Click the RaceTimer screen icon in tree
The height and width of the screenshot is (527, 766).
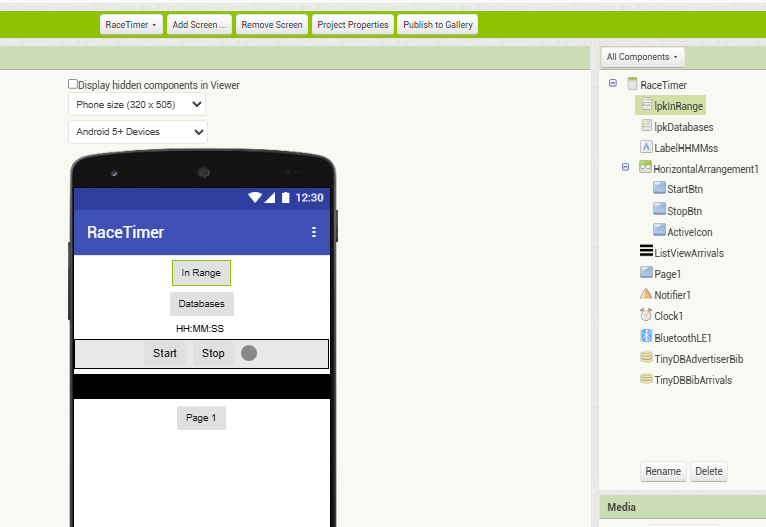pyautogui.click(x=633, y=84)
